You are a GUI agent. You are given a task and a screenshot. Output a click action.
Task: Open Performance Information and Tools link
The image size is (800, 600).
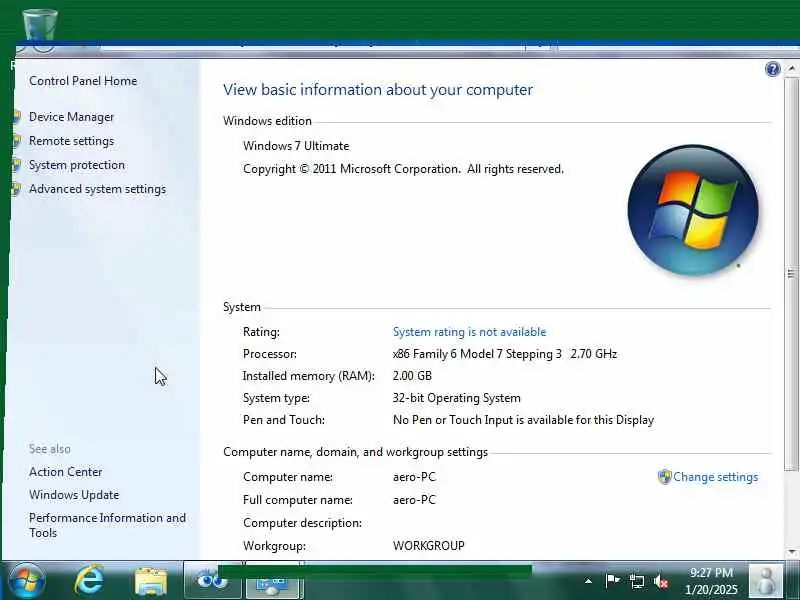tap(107, 525)
